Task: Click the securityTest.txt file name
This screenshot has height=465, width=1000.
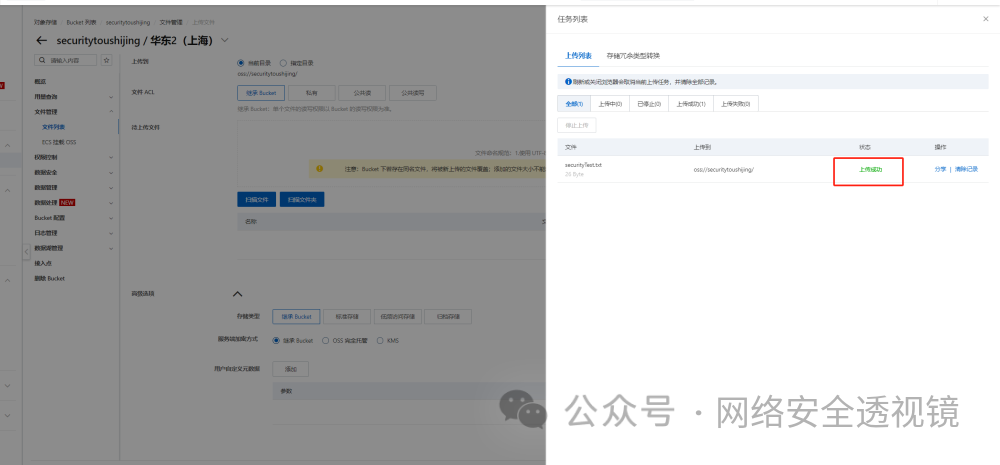Action: [584, 165]
